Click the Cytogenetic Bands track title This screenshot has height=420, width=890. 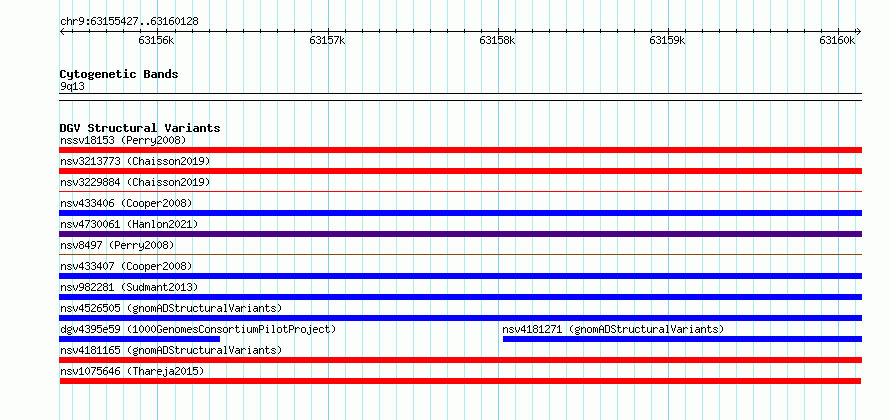(x=119, y=74)
